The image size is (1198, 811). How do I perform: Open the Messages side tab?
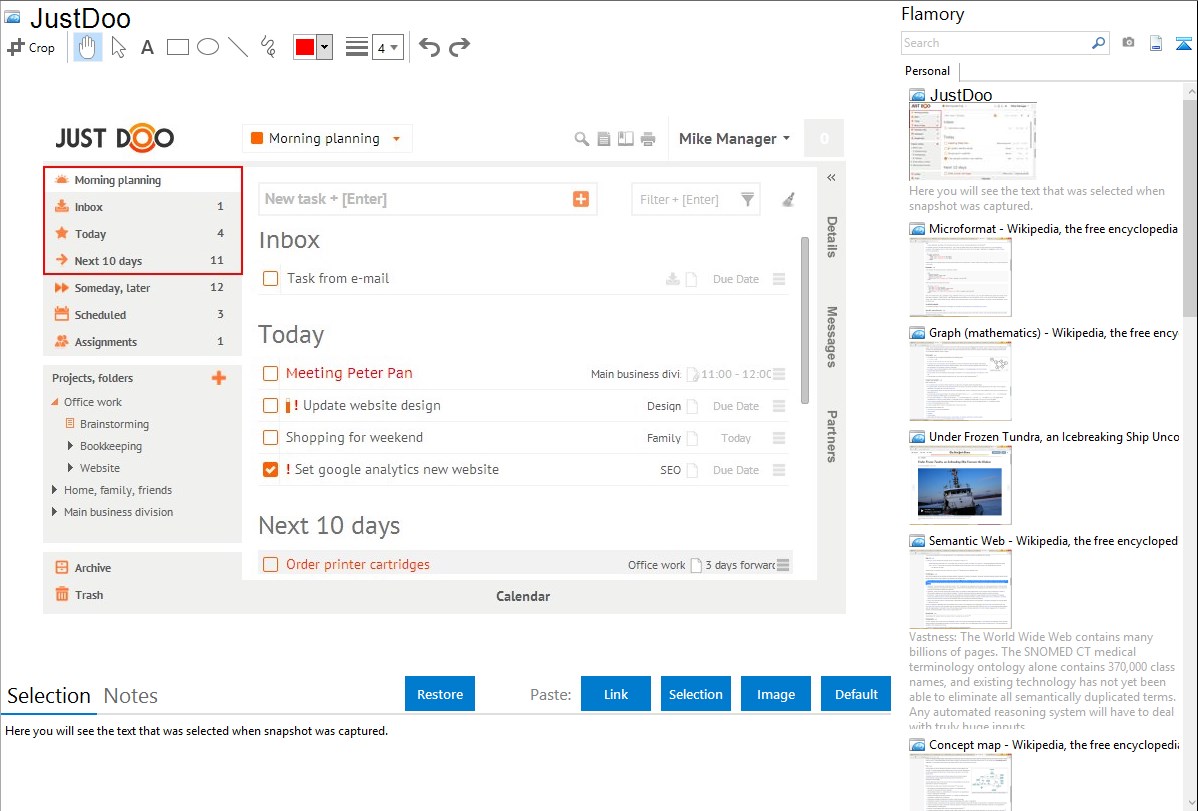[831, 337]
